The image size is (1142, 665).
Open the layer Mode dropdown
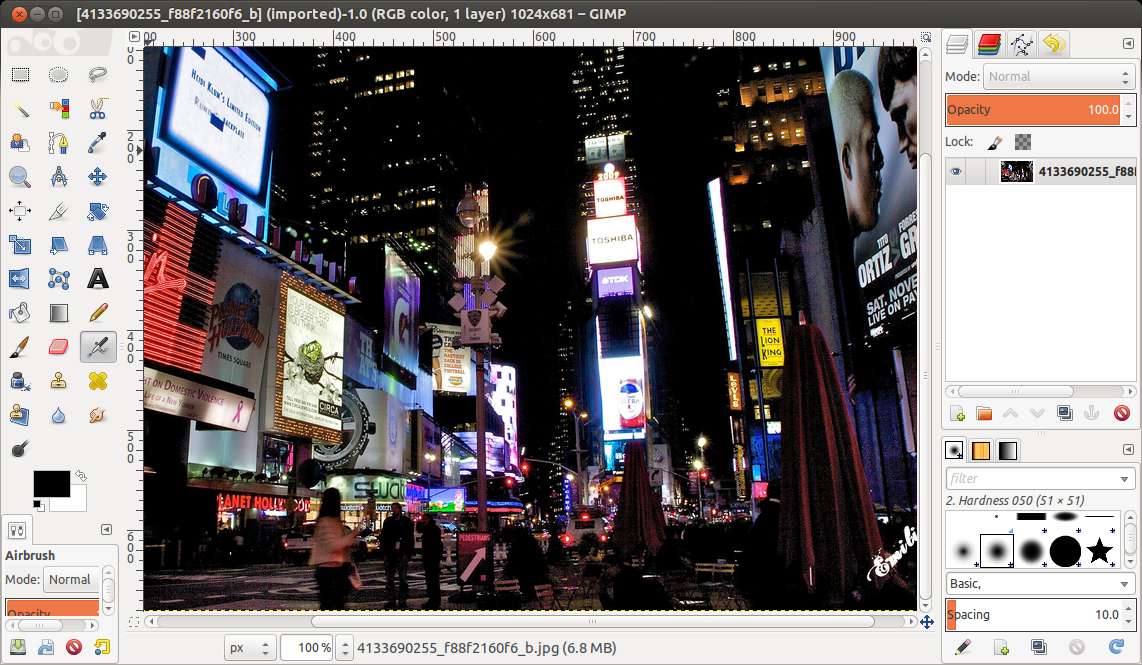click(x=1058, y=76)
